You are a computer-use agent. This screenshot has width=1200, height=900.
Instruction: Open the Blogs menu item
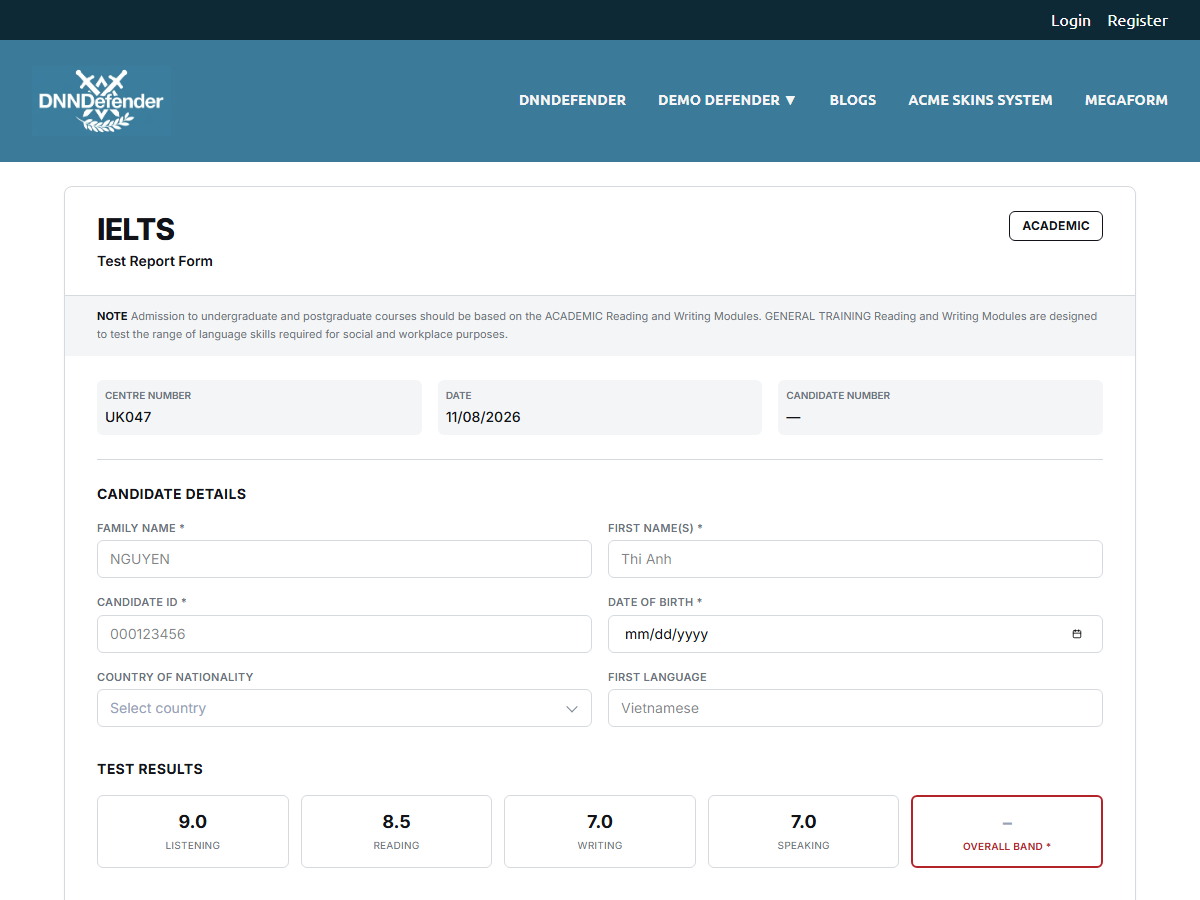coord(853,100)
